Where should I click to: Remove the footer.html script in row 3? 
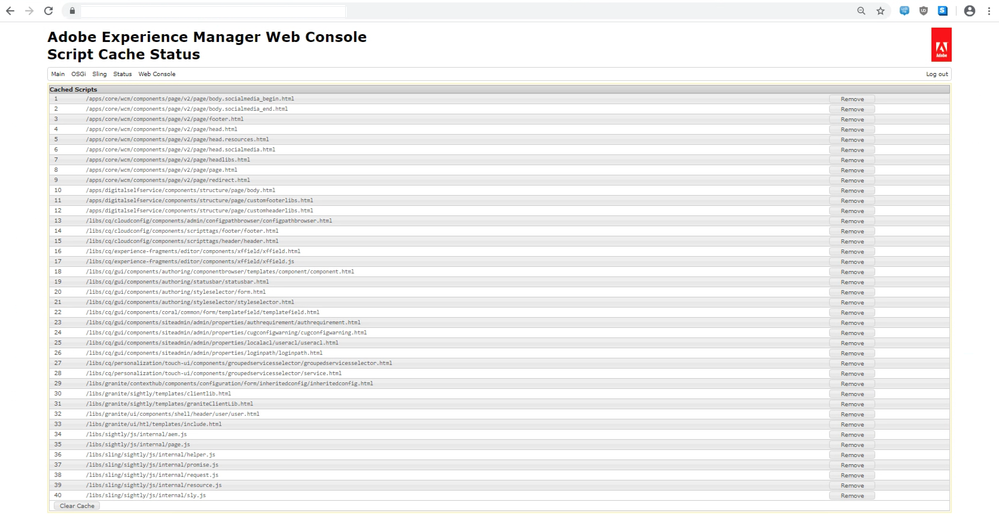tap(852, 119)
